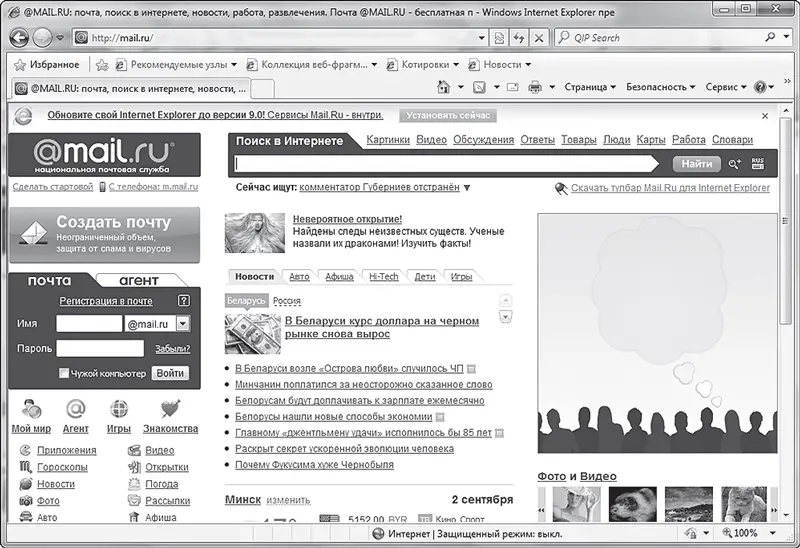The image size is (800, 548).
Task: Click the zoom magnifier icon in status bar
Action: (727, 533)
